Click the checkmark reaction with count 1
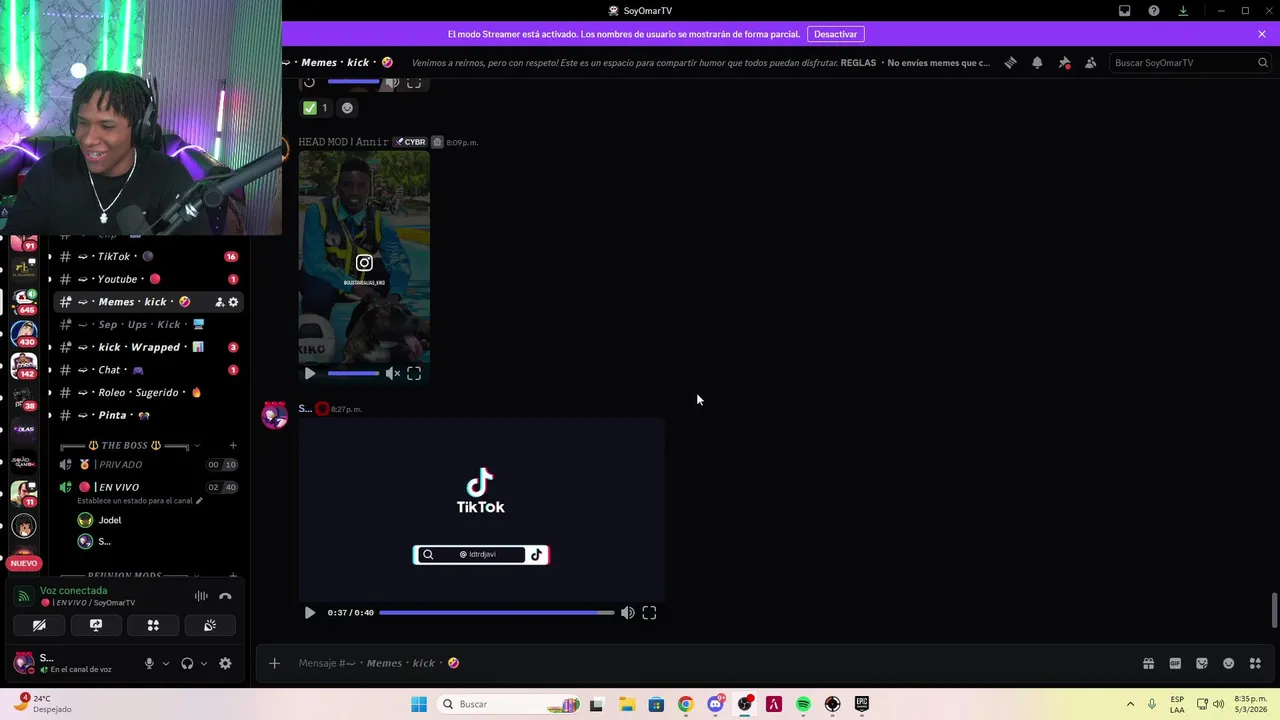The image size is (1280, 720). tap(316, 108)
